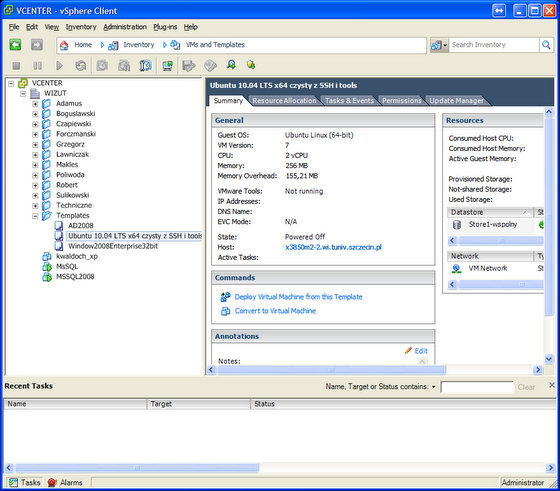
Task: Click the Search Inventory field
Action: (494, 45)
